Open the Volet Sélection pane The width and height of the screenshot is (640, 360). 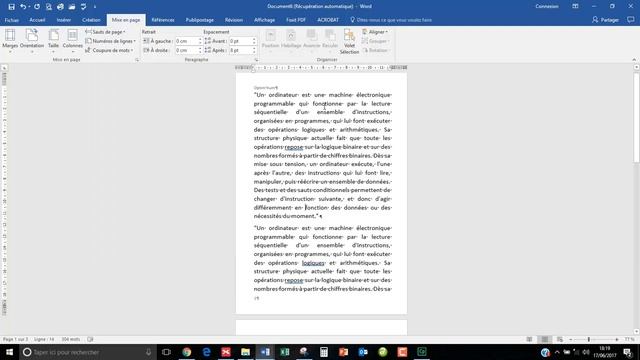349,41
